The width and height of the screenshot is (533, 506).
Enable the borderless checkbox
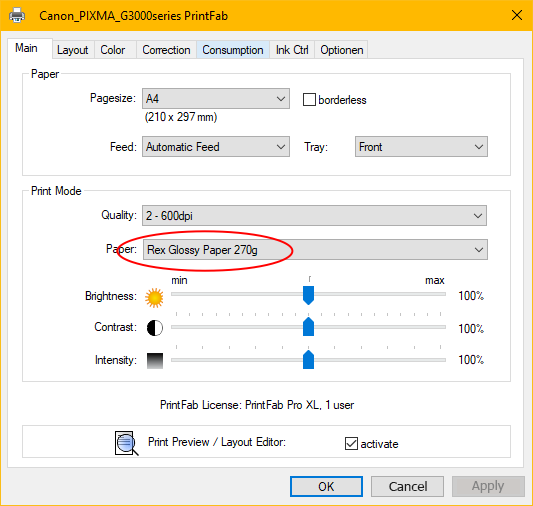(309, 100)
